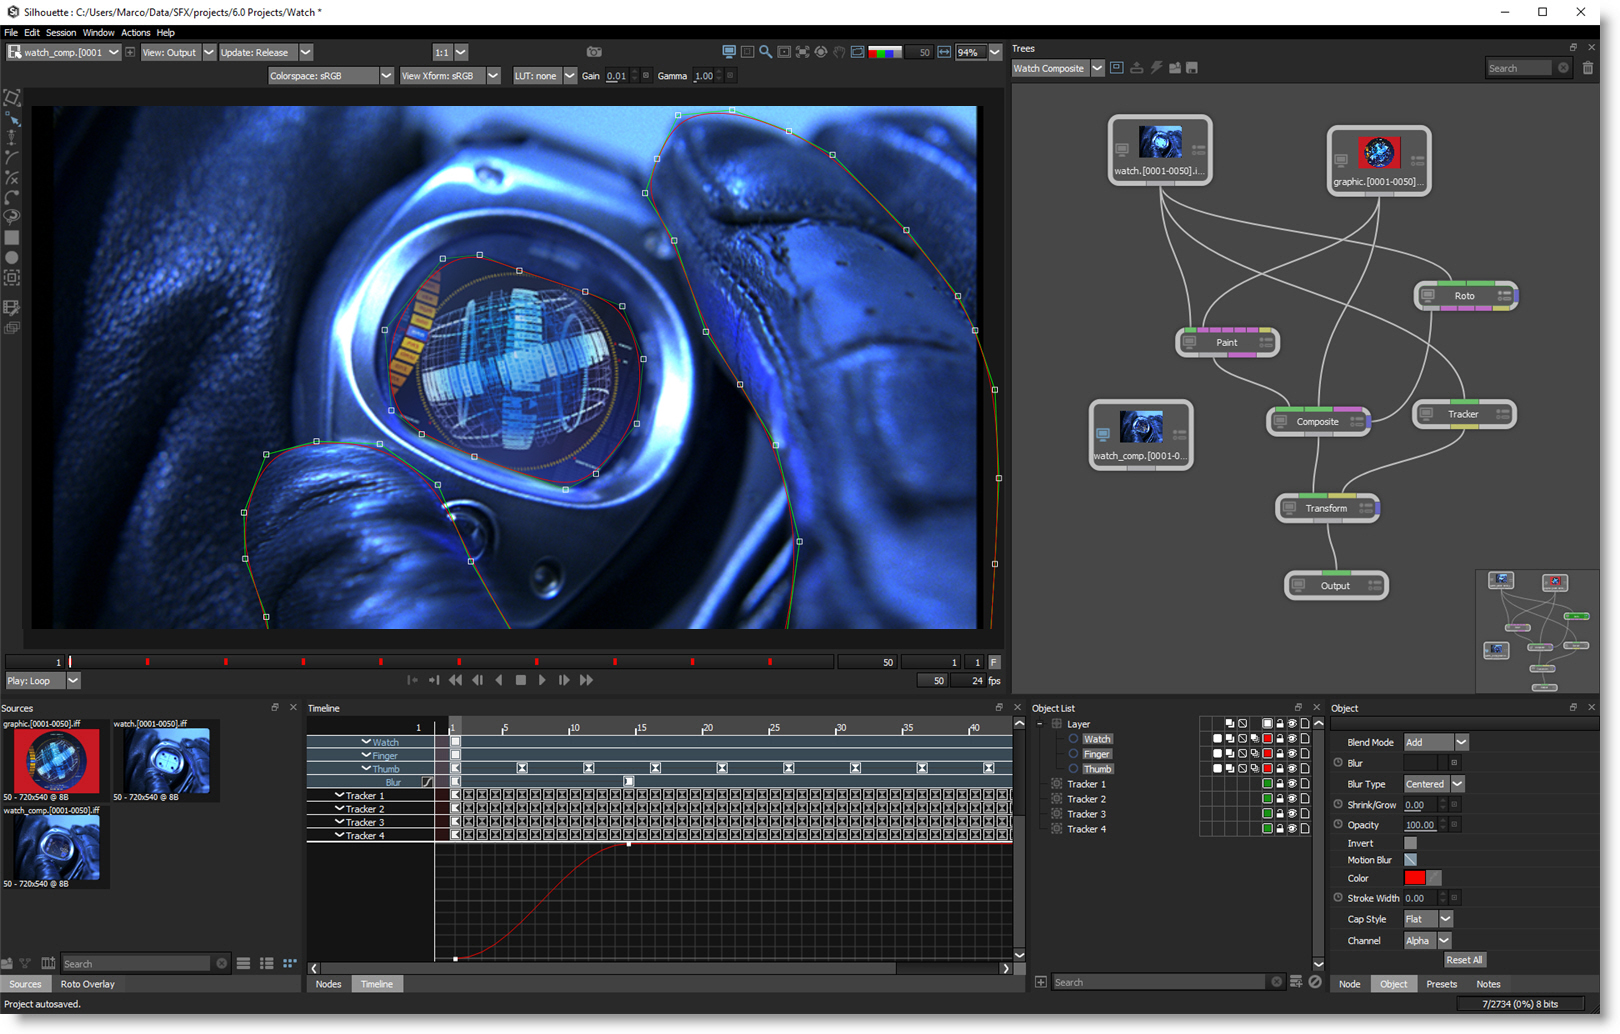1620x1034 pixels.
Task: Open the Session menu
Action: click(x=60, y=33)
